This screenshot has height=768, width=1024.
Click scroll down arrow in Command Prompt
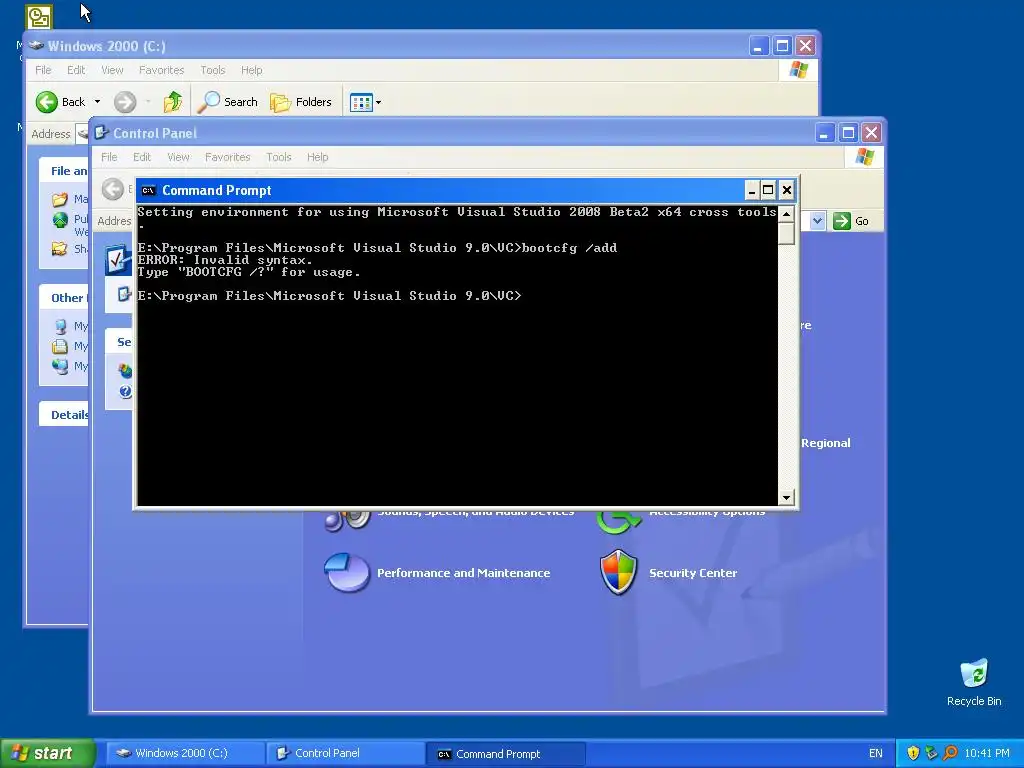click(786, 498)
